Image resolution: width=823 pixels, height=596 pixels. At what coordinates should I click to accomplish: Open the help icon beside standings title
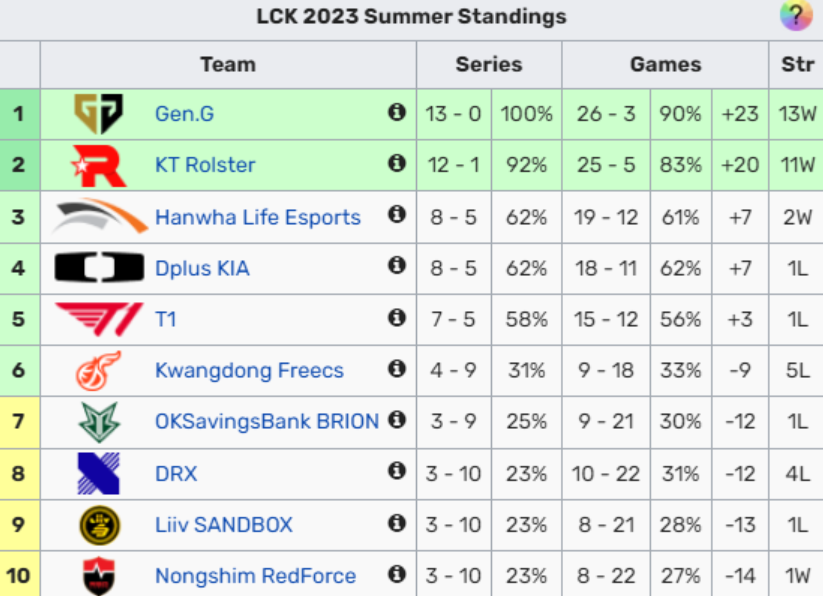click(x=796, y=15)
